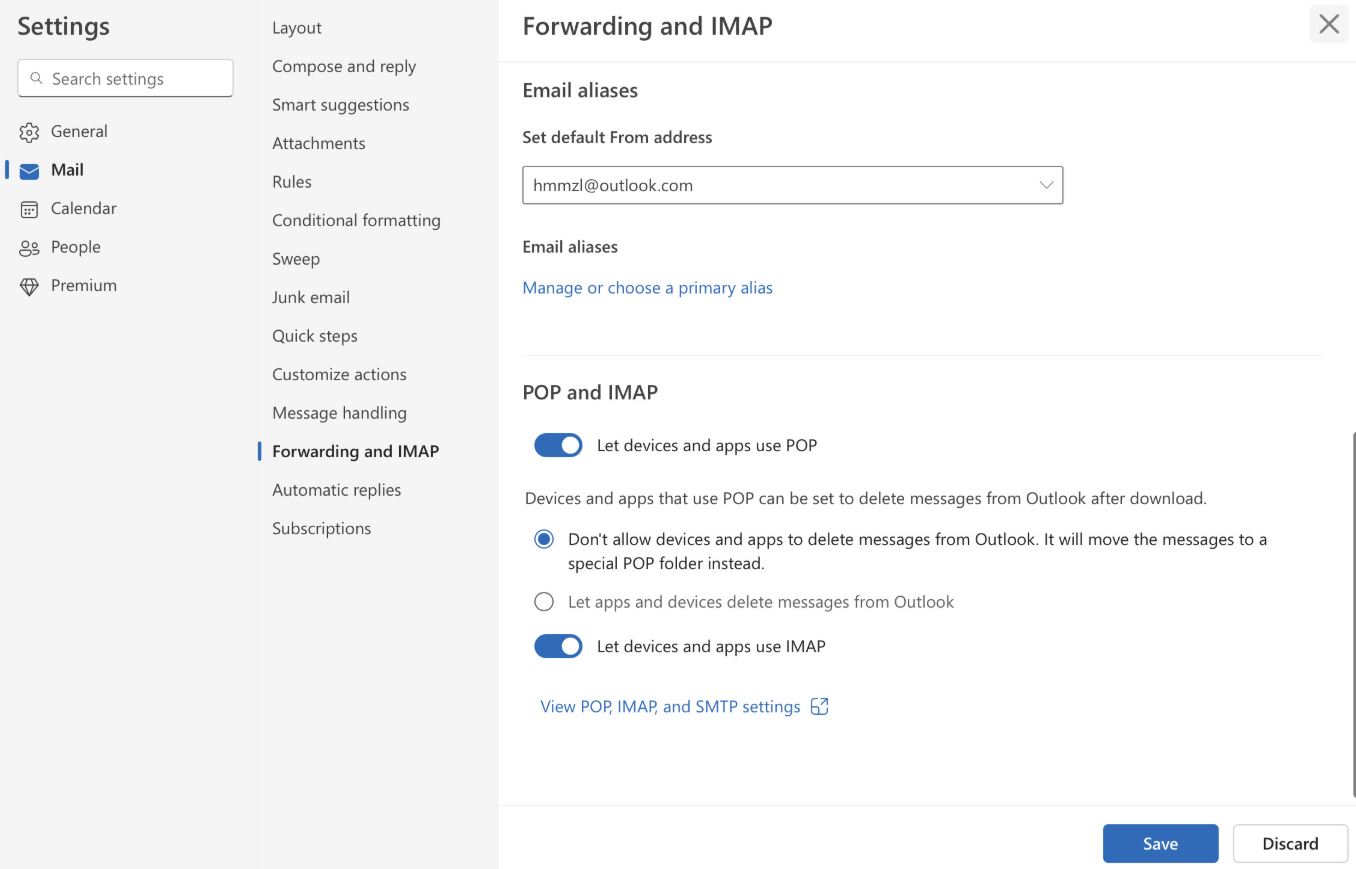Click the Set default From address label

click(x=617, y=137)
